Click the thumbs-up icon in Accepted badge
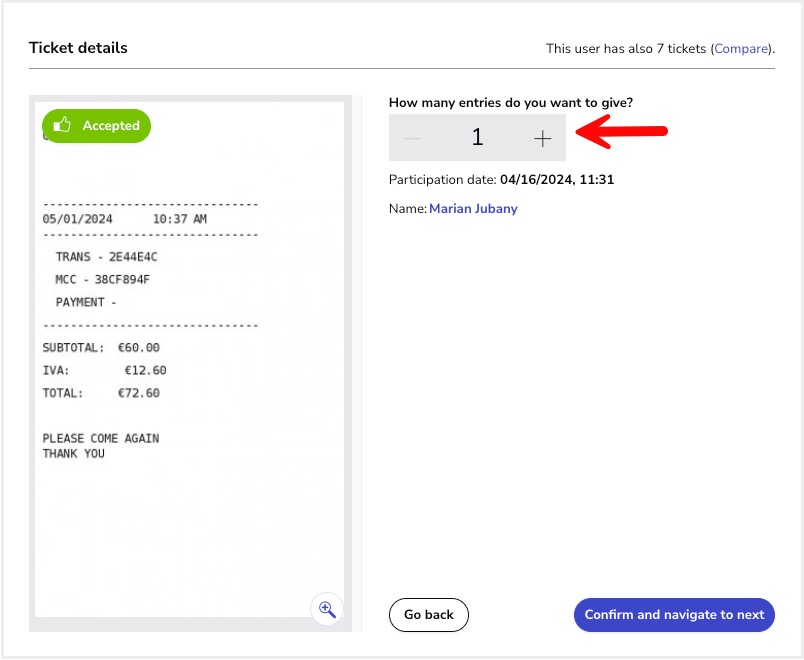This screenshot has height=660, width=804. (x=62, y=125)
